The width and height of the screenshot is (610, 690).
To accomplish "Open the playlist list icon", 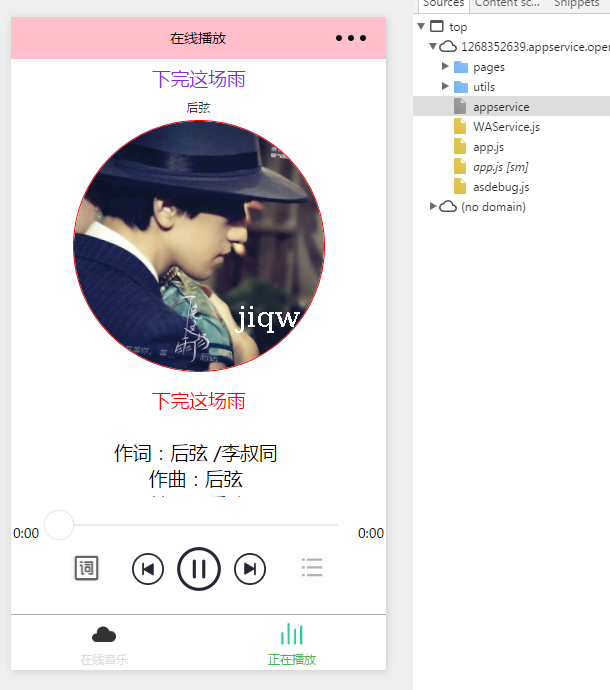I will click(312, 569).
